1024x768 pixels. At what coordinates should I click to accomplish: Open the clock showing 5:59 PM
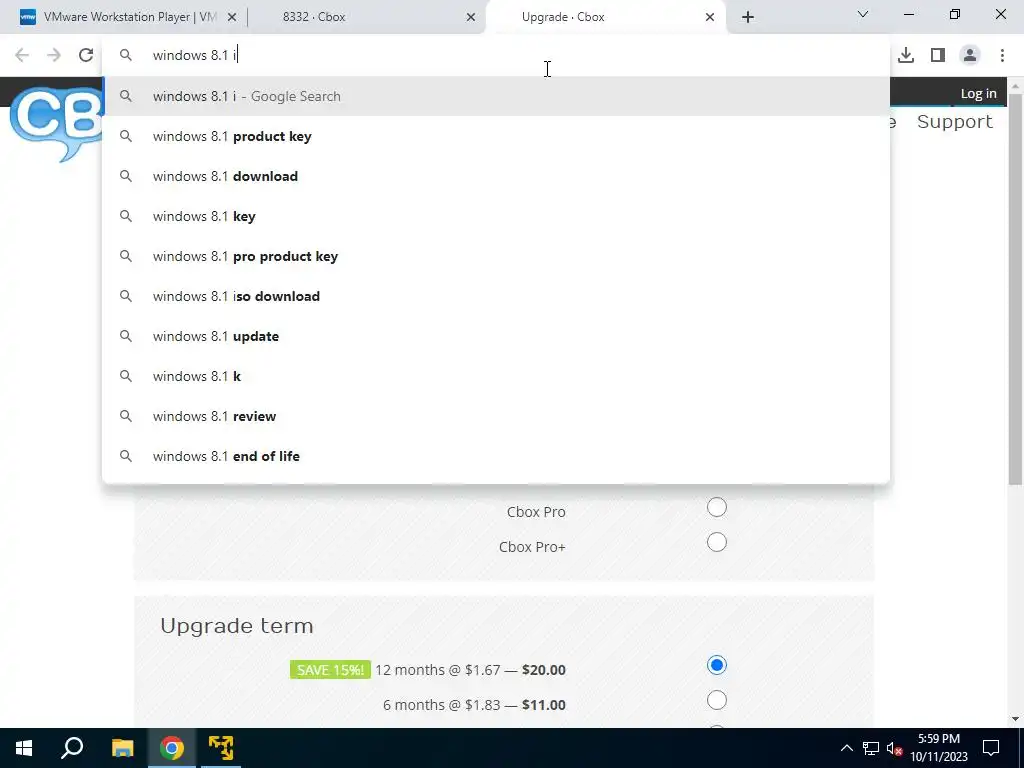point(938,748)
